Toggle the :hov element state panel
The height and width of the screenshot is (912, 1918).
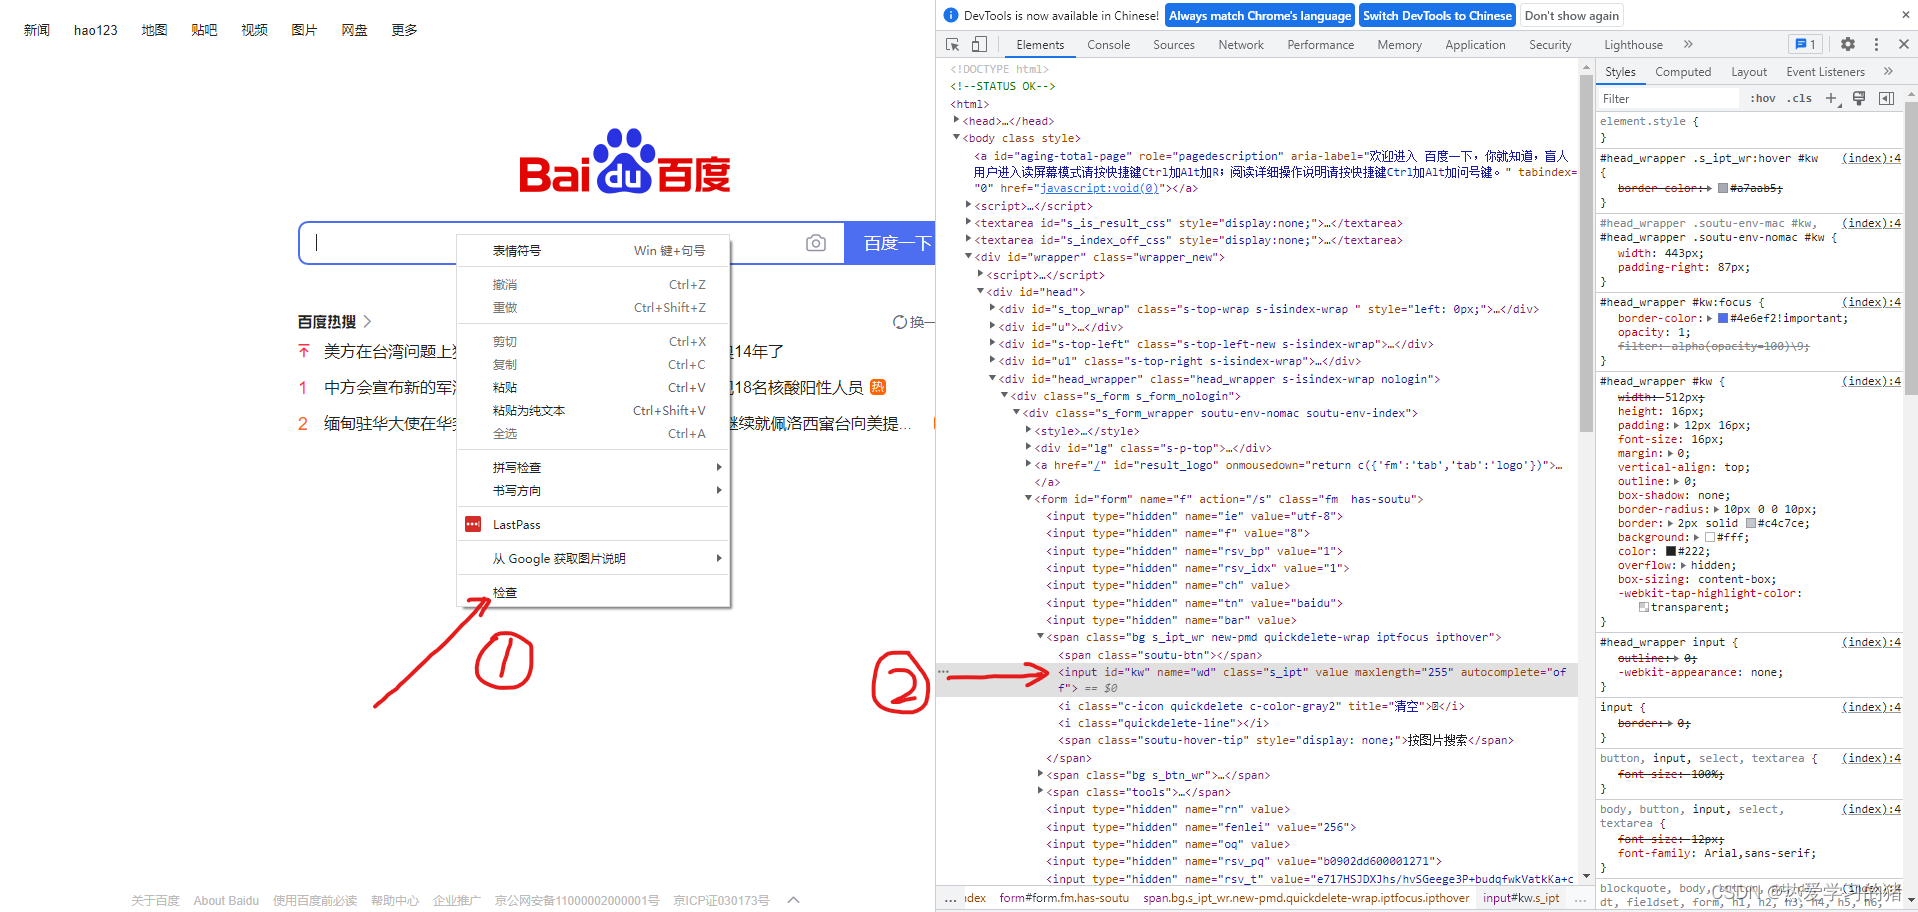pos(1763,98)
